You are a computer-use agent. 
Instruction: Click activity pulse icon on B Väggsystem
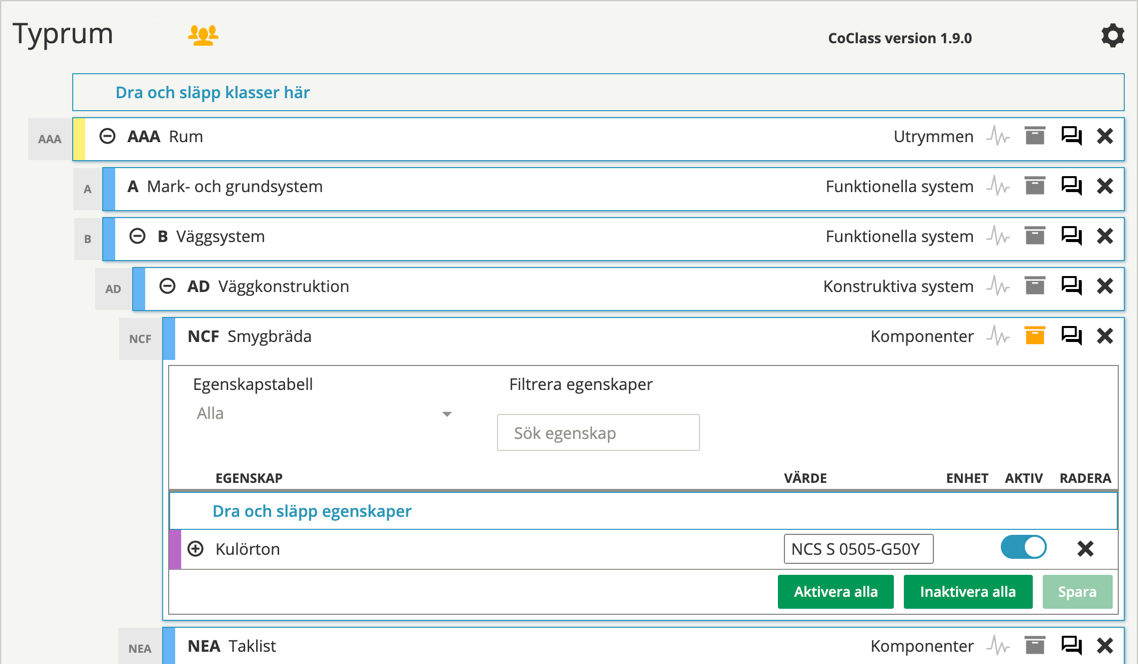(998, 236)
